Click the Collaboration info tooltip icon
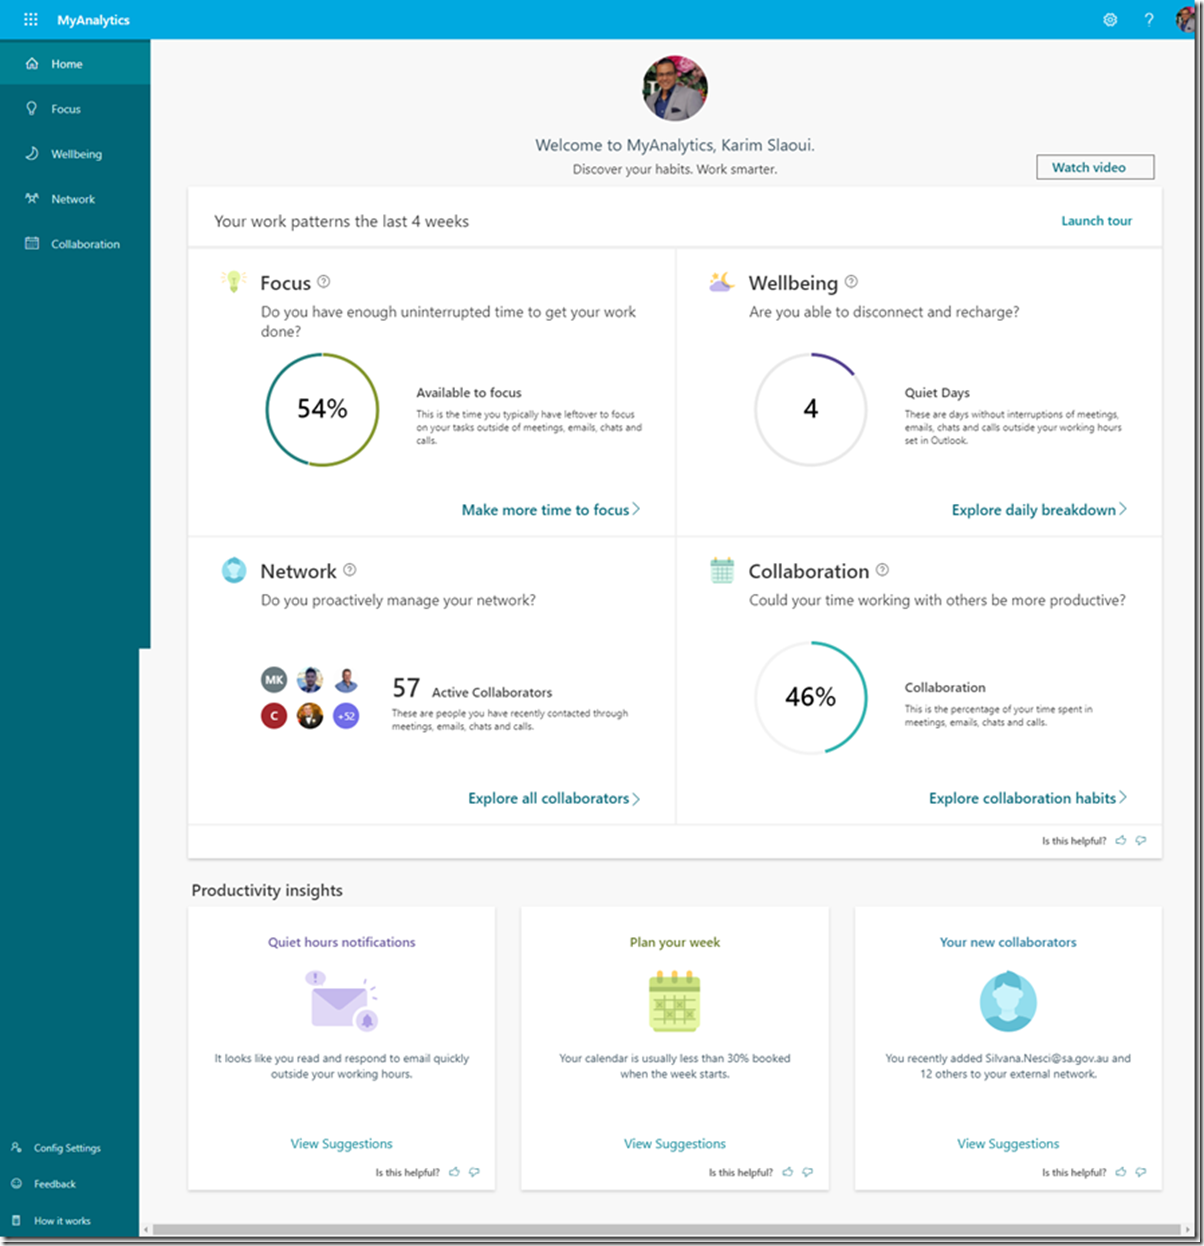This screenshot has height=1246, width=1204. pyautogui.click(x=882, y=570)
